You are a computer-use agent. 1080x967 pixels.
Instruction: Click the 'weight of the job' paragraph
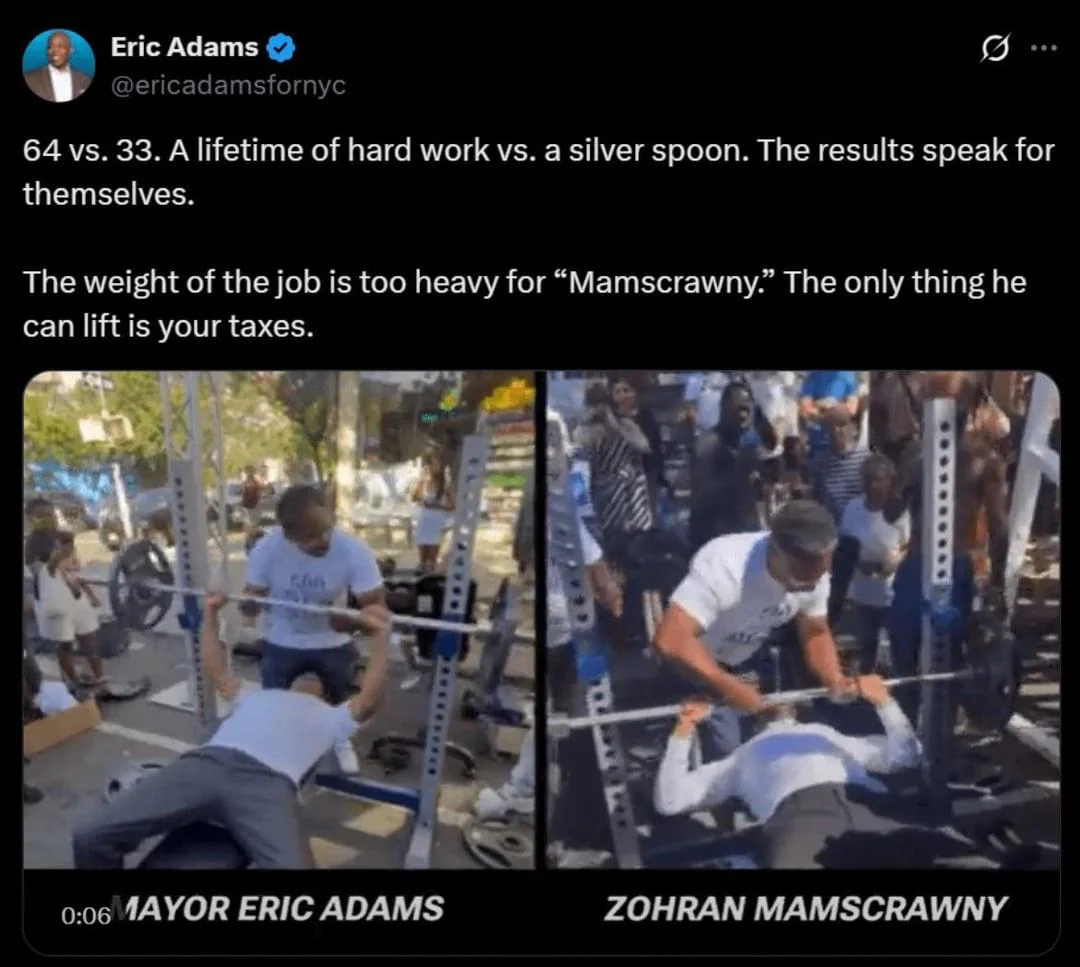point(524,304)
